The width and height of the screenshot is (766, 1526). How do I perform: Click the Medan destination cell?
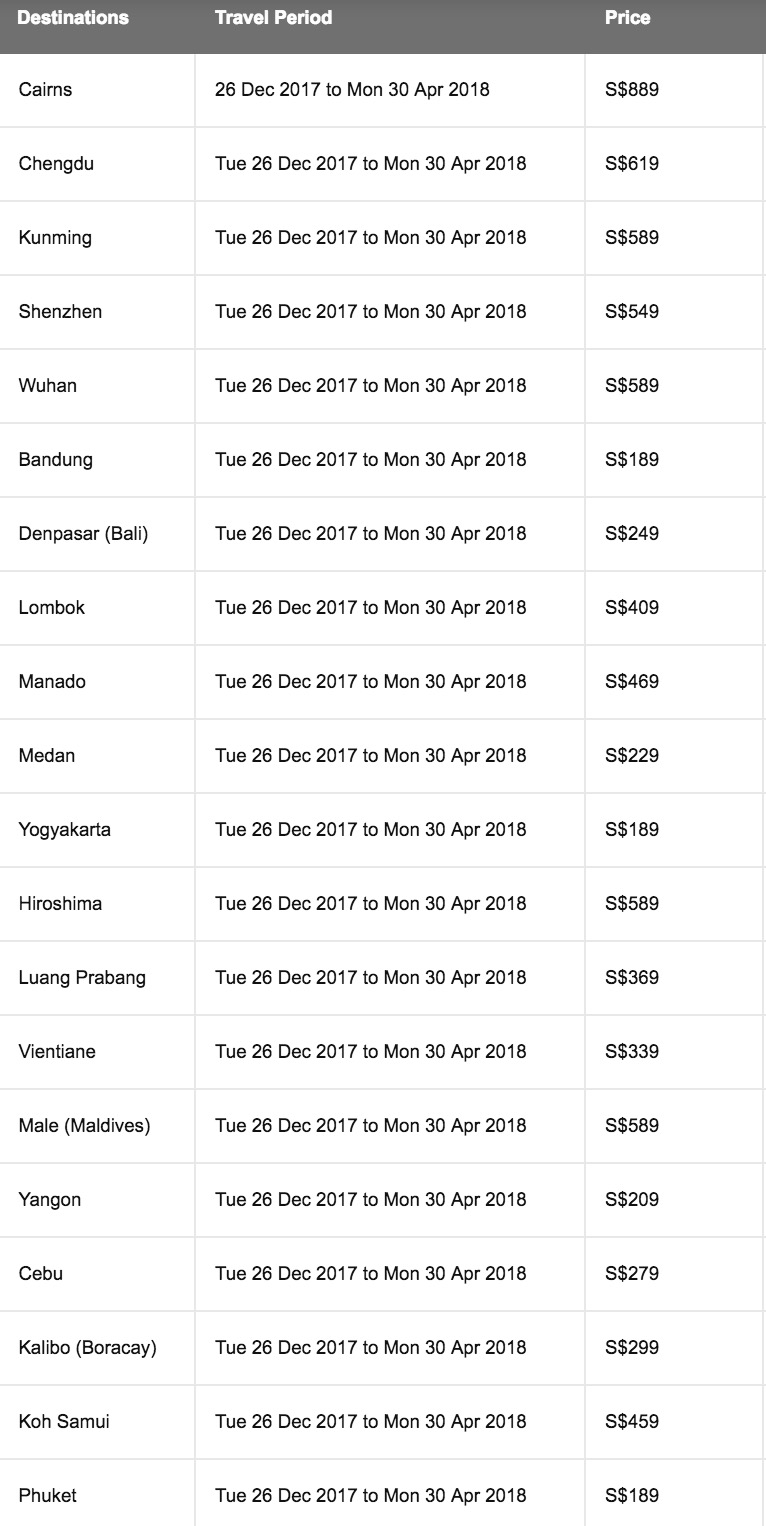click(46, 756)
